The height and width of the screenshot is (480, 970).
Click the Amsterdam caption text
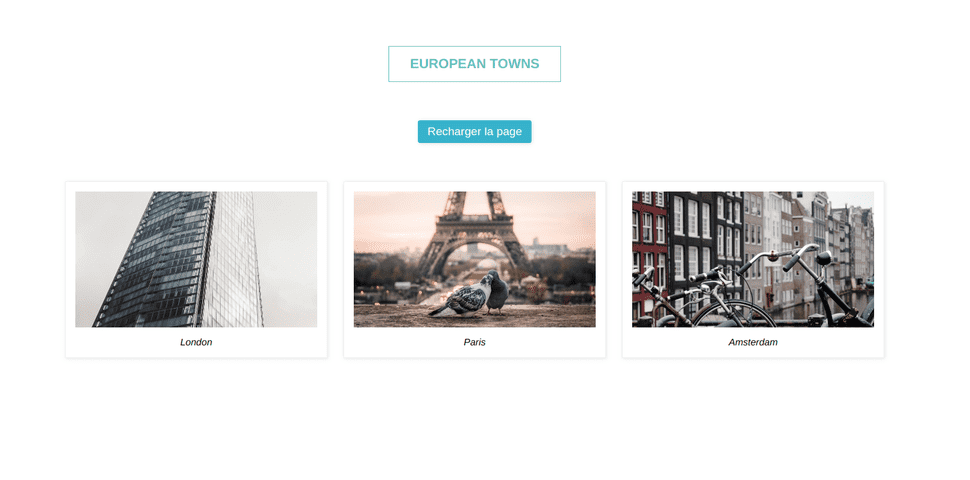(x=753, y=342)
